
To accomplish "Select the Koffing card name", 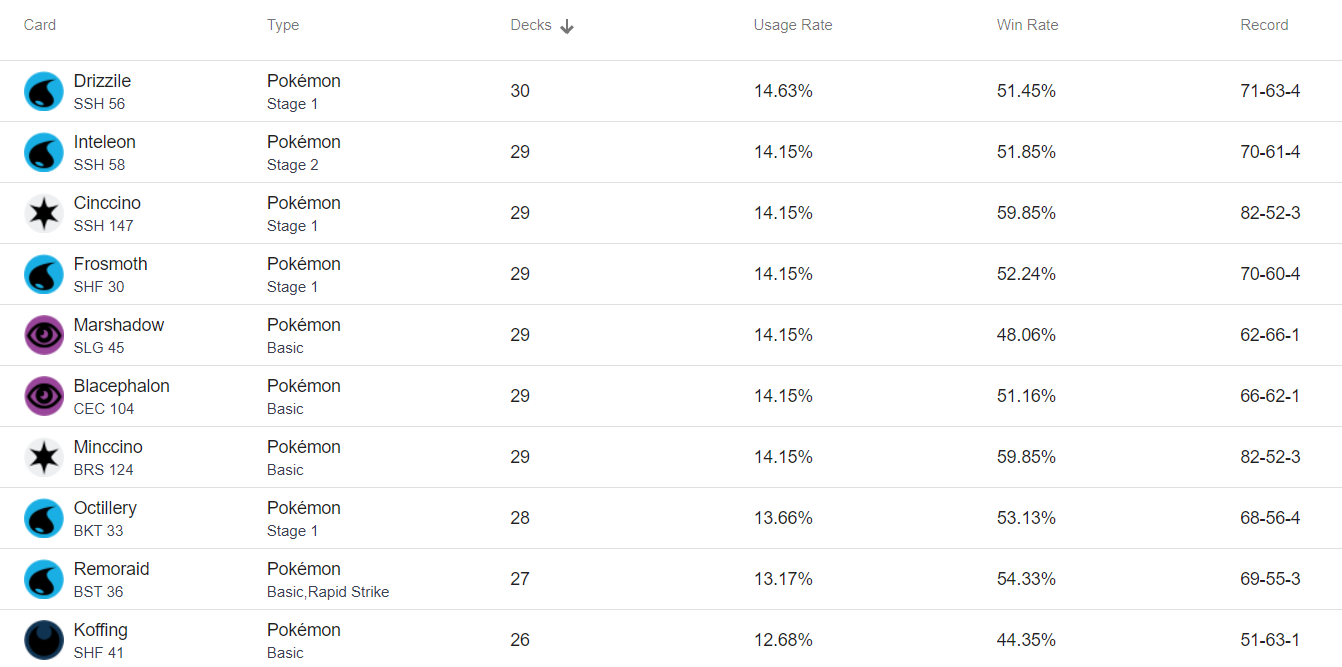I will click(100, 630).
